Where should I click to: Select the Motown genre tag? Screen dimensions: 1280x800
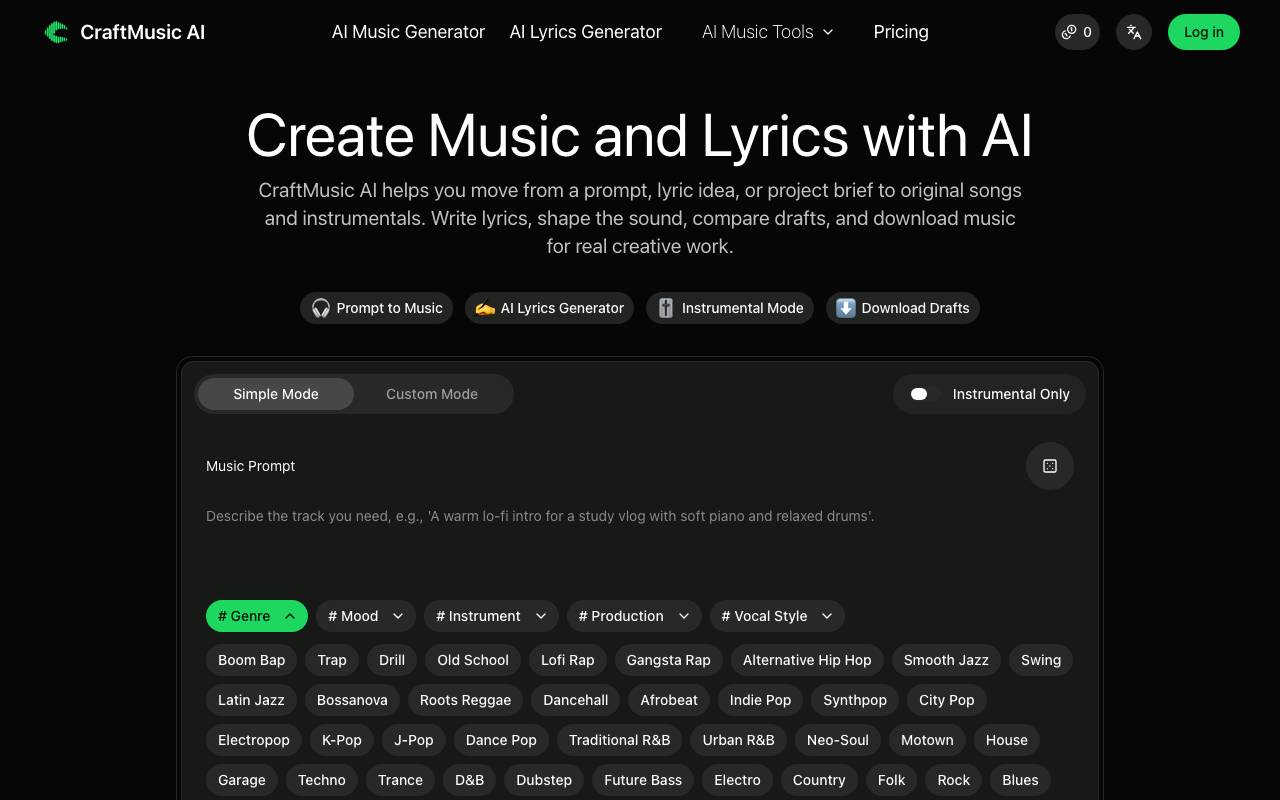coord(927,740)
